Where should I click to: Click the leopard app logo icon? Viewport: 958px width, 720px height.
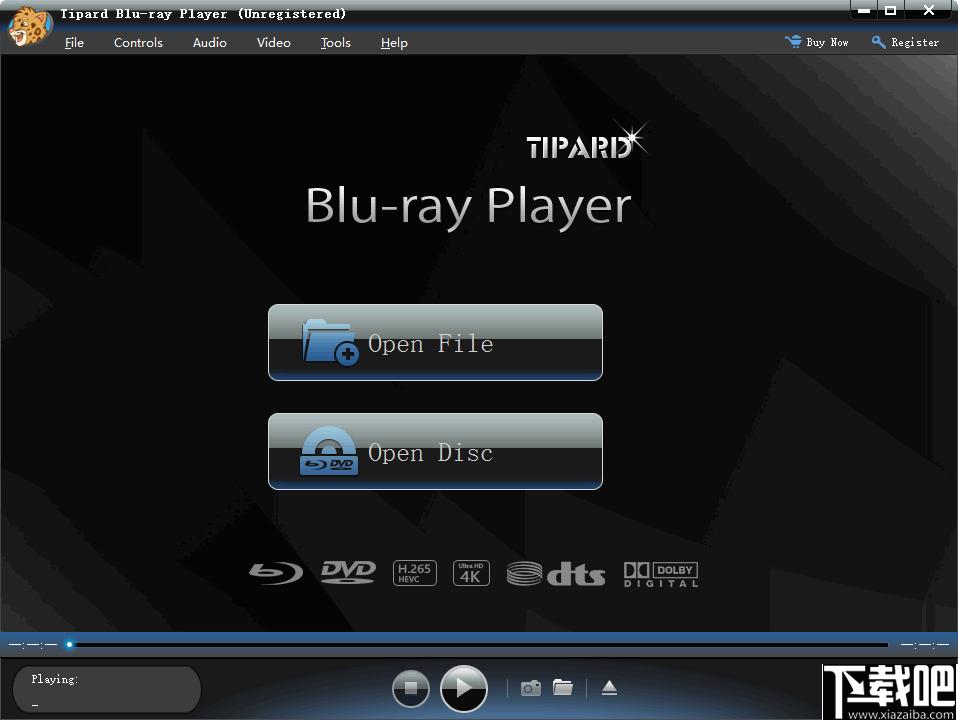click(29, 26)
